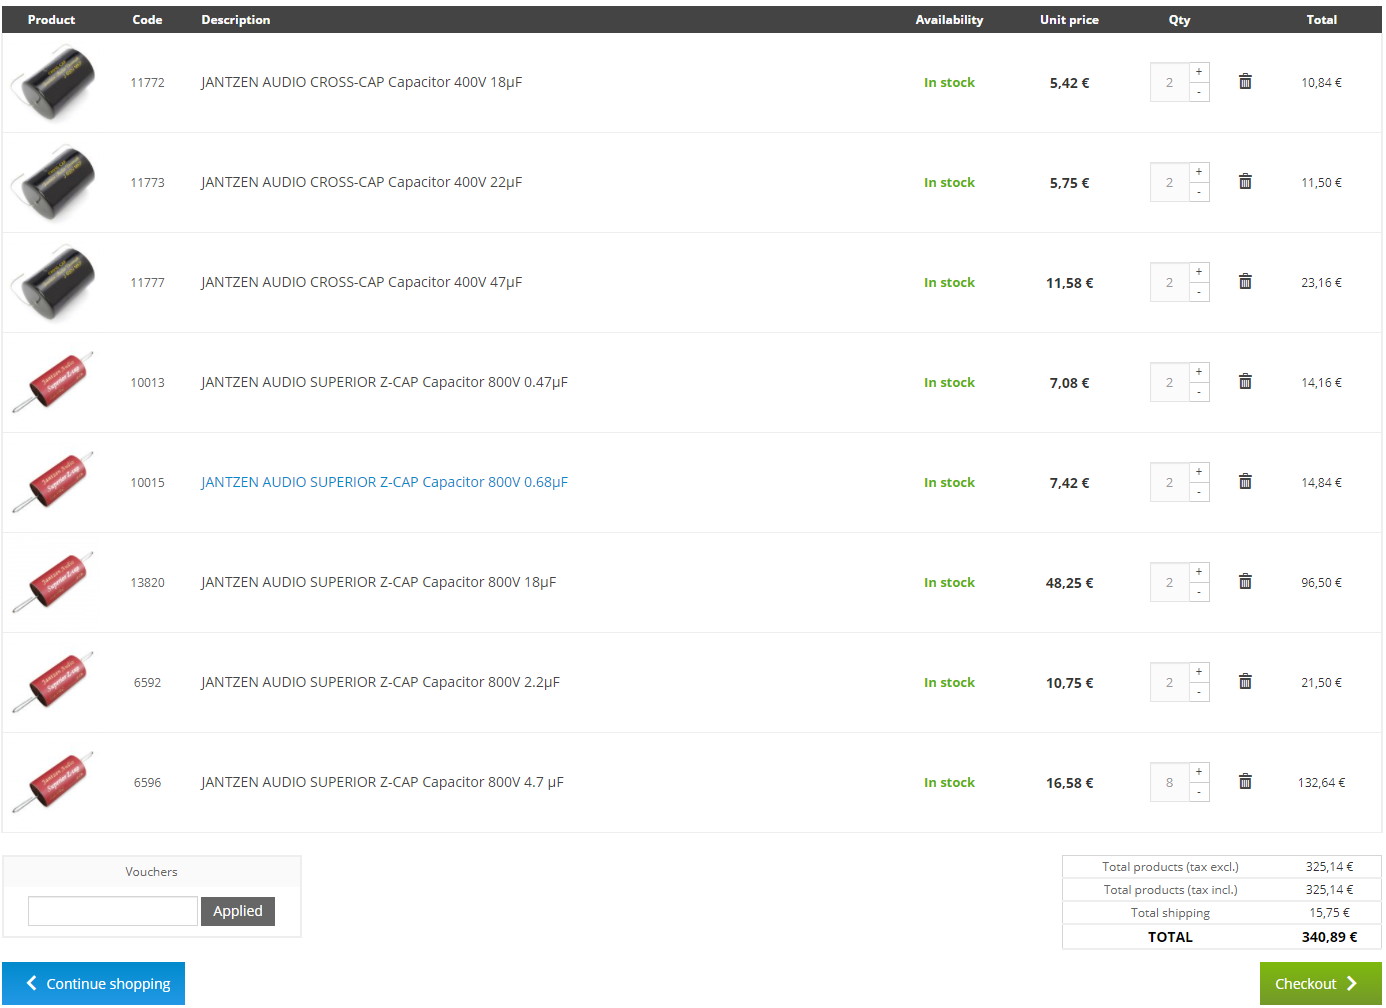Increase quantity of item 11772

pyautogui.click(x=1199, y=72)
